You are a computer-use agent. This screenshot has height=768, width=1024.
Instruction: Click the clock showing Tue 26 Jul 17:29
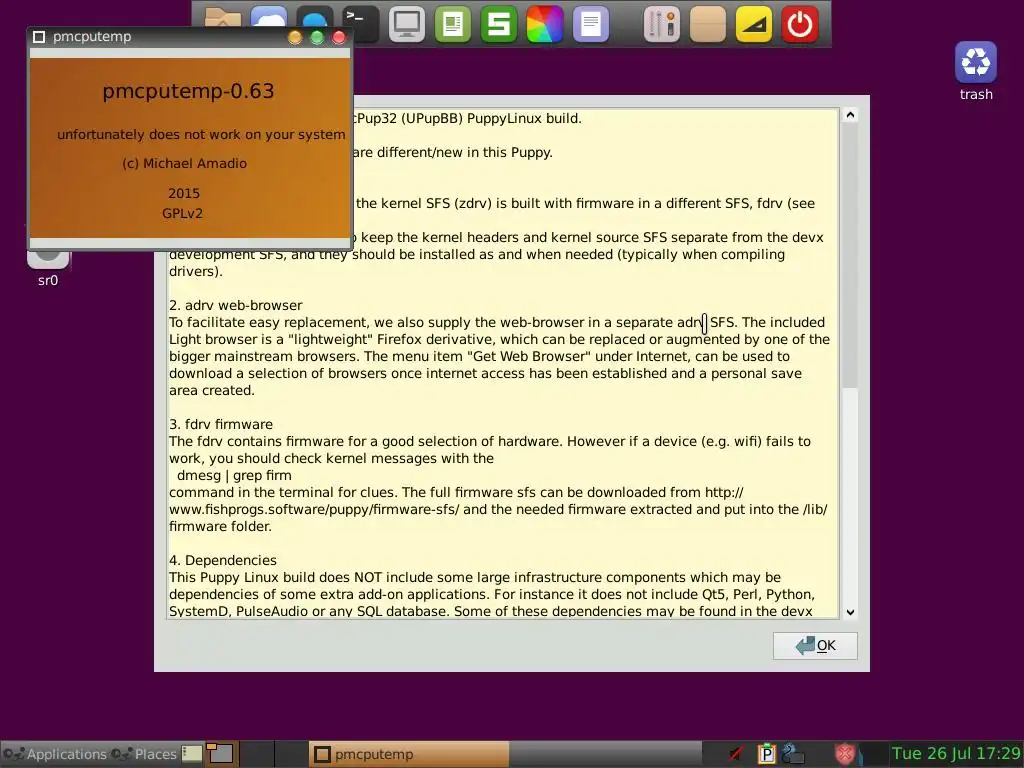point(956,754)
